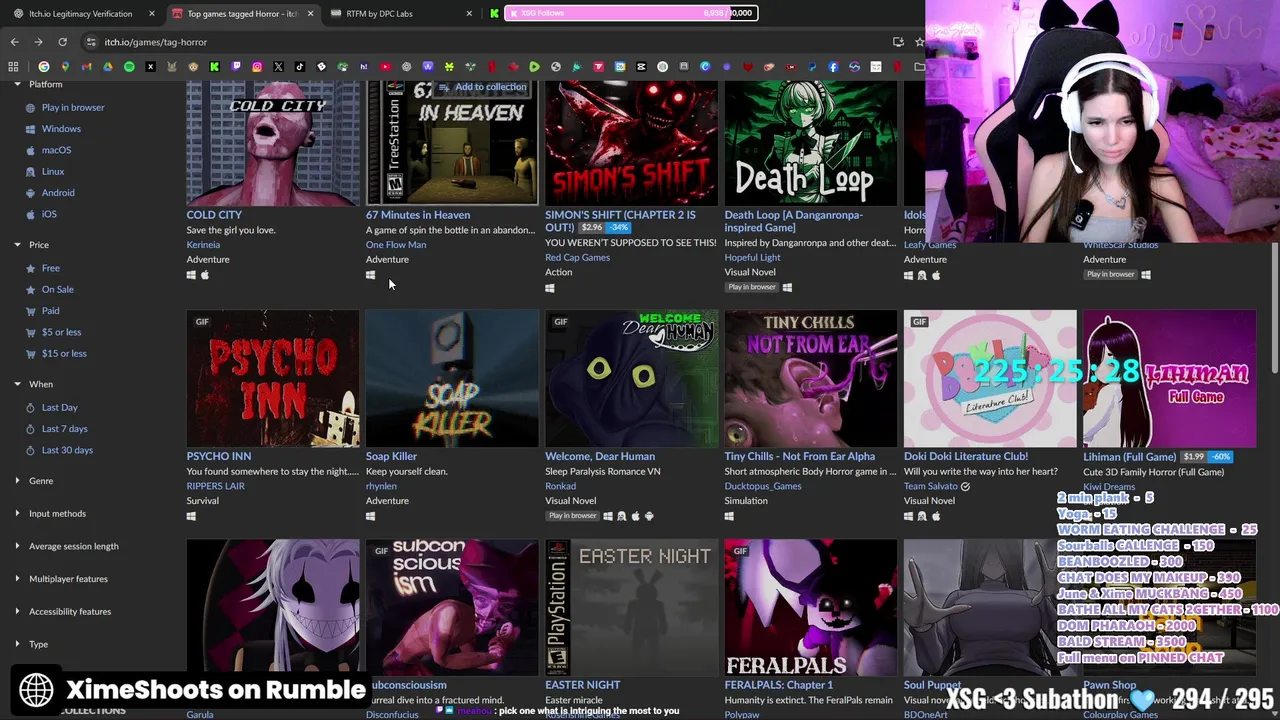The width and height of the screenshot is (1280, 720).
Task: Click Windows platform icon under 67 Minutes in Heaven
Action: 370,275
